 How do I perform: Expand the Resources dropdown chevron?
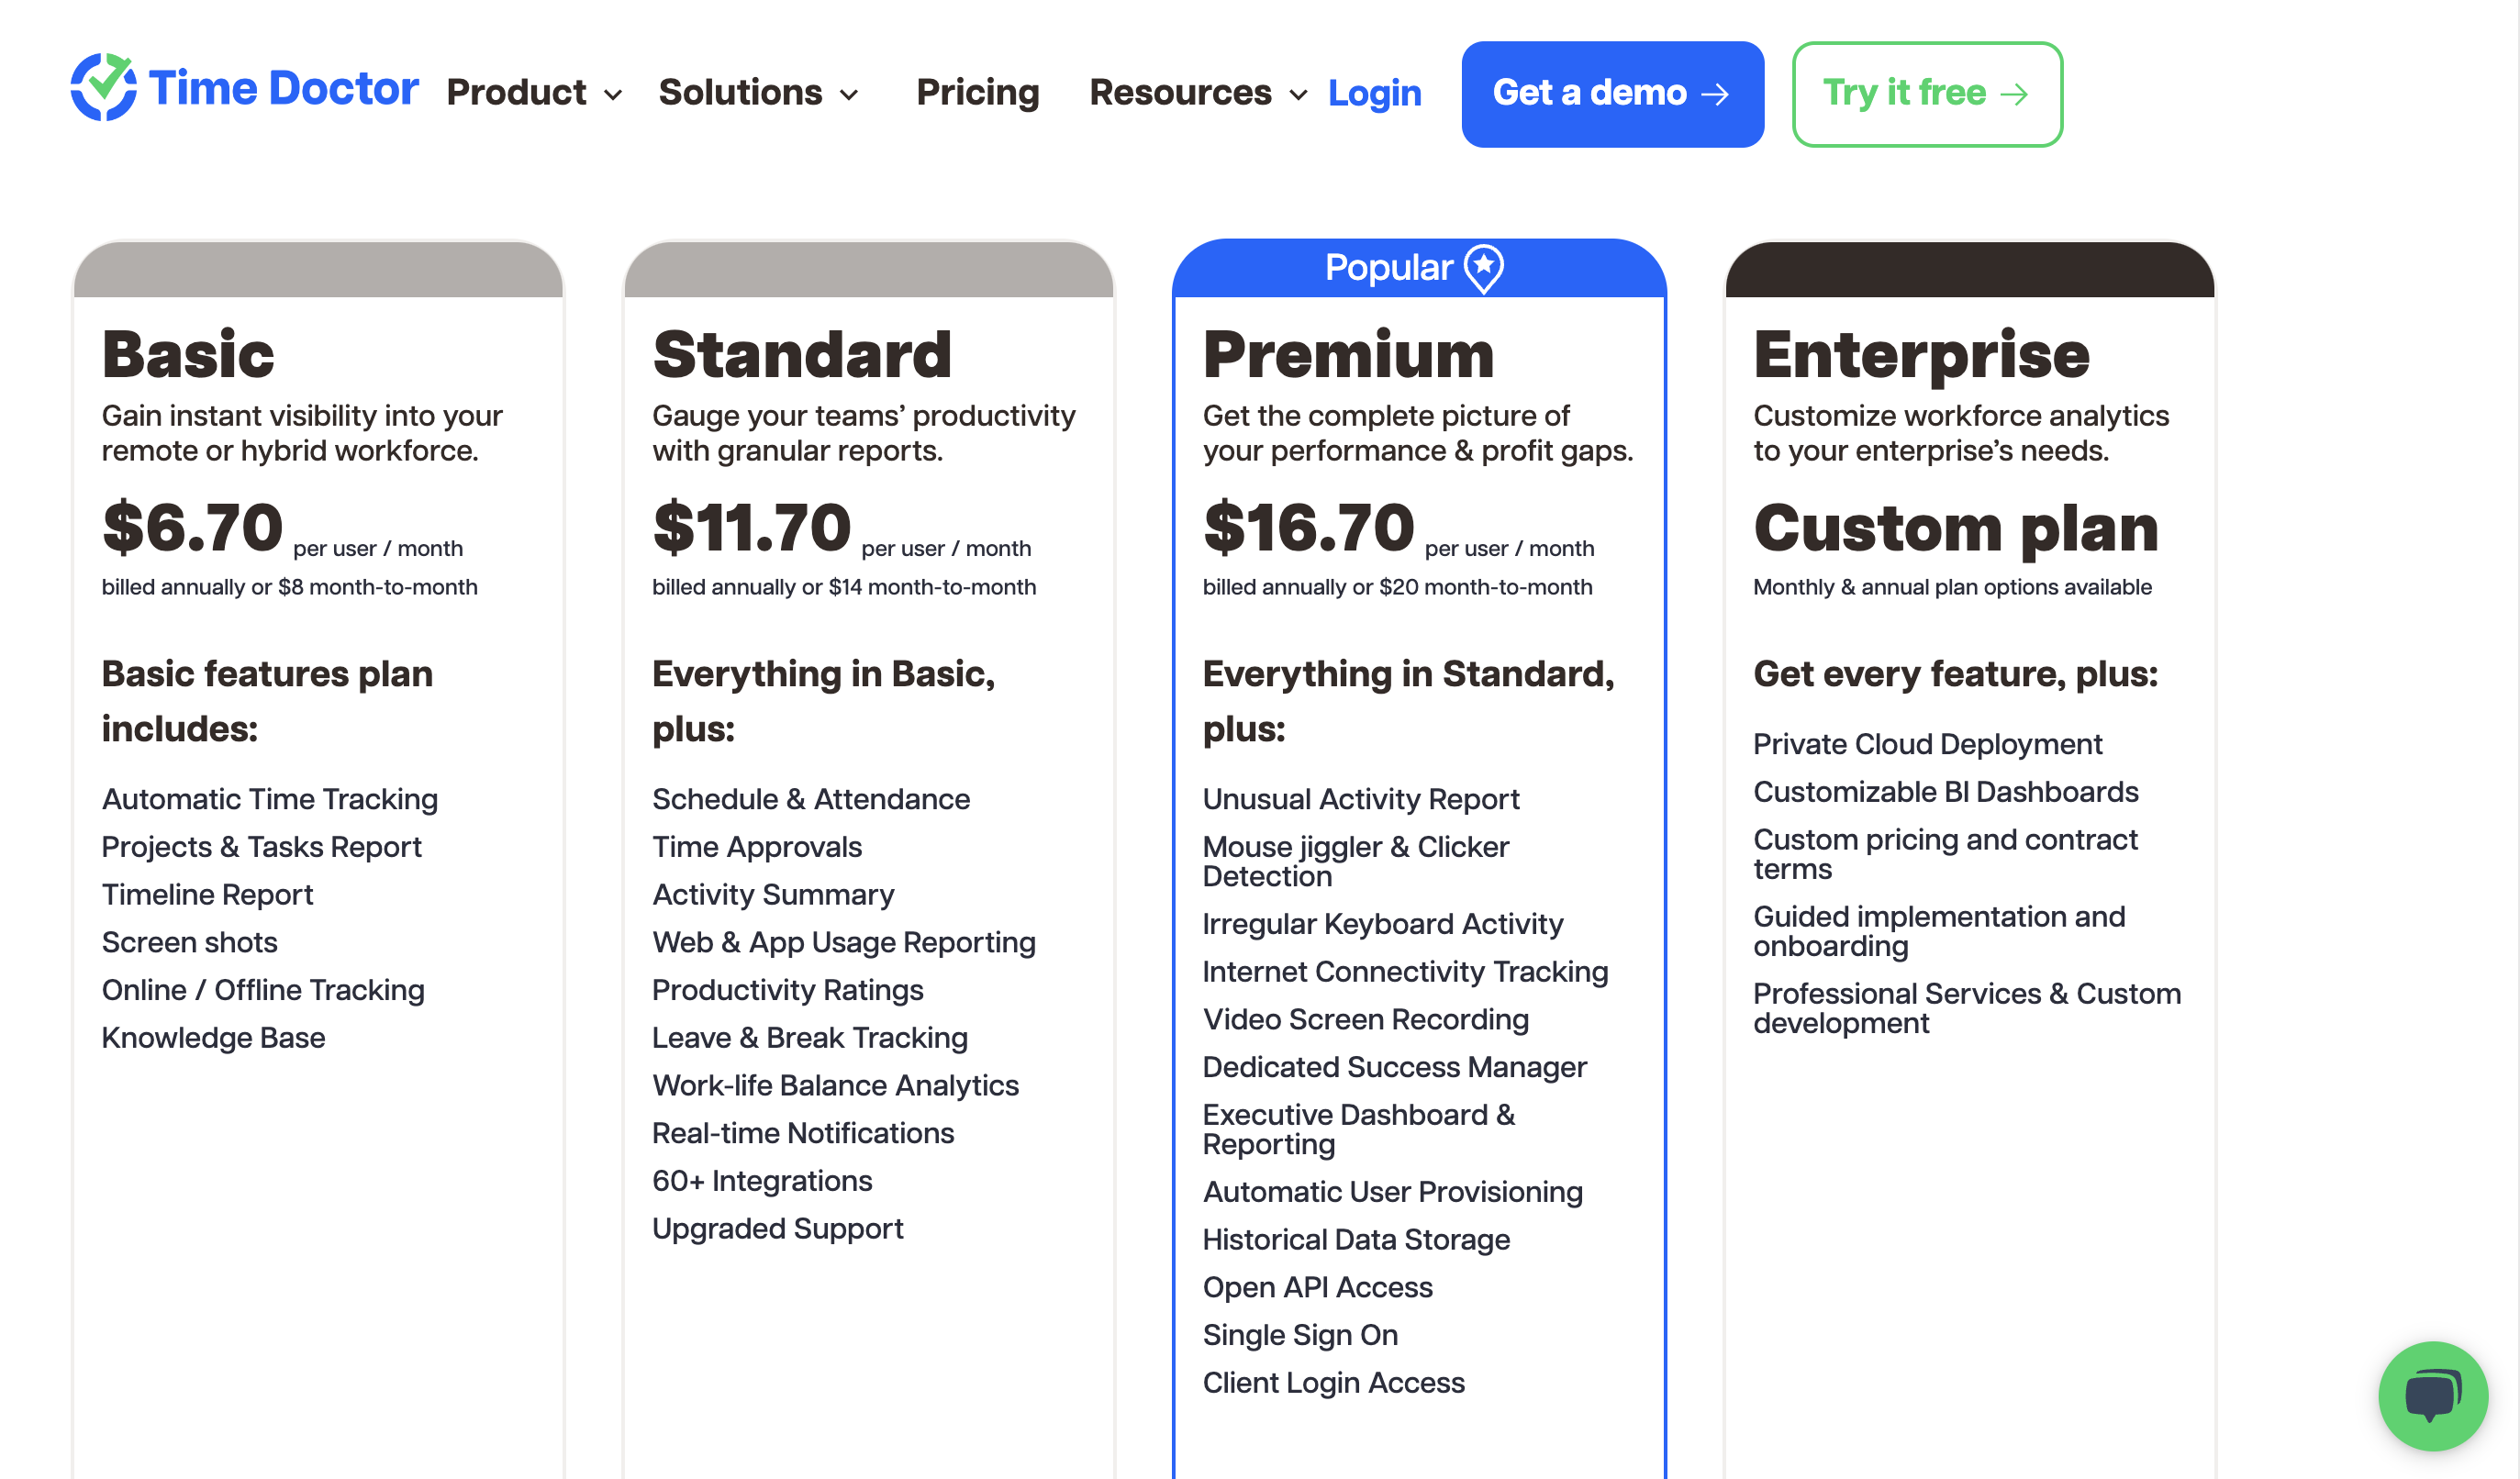pos(1298,95)
